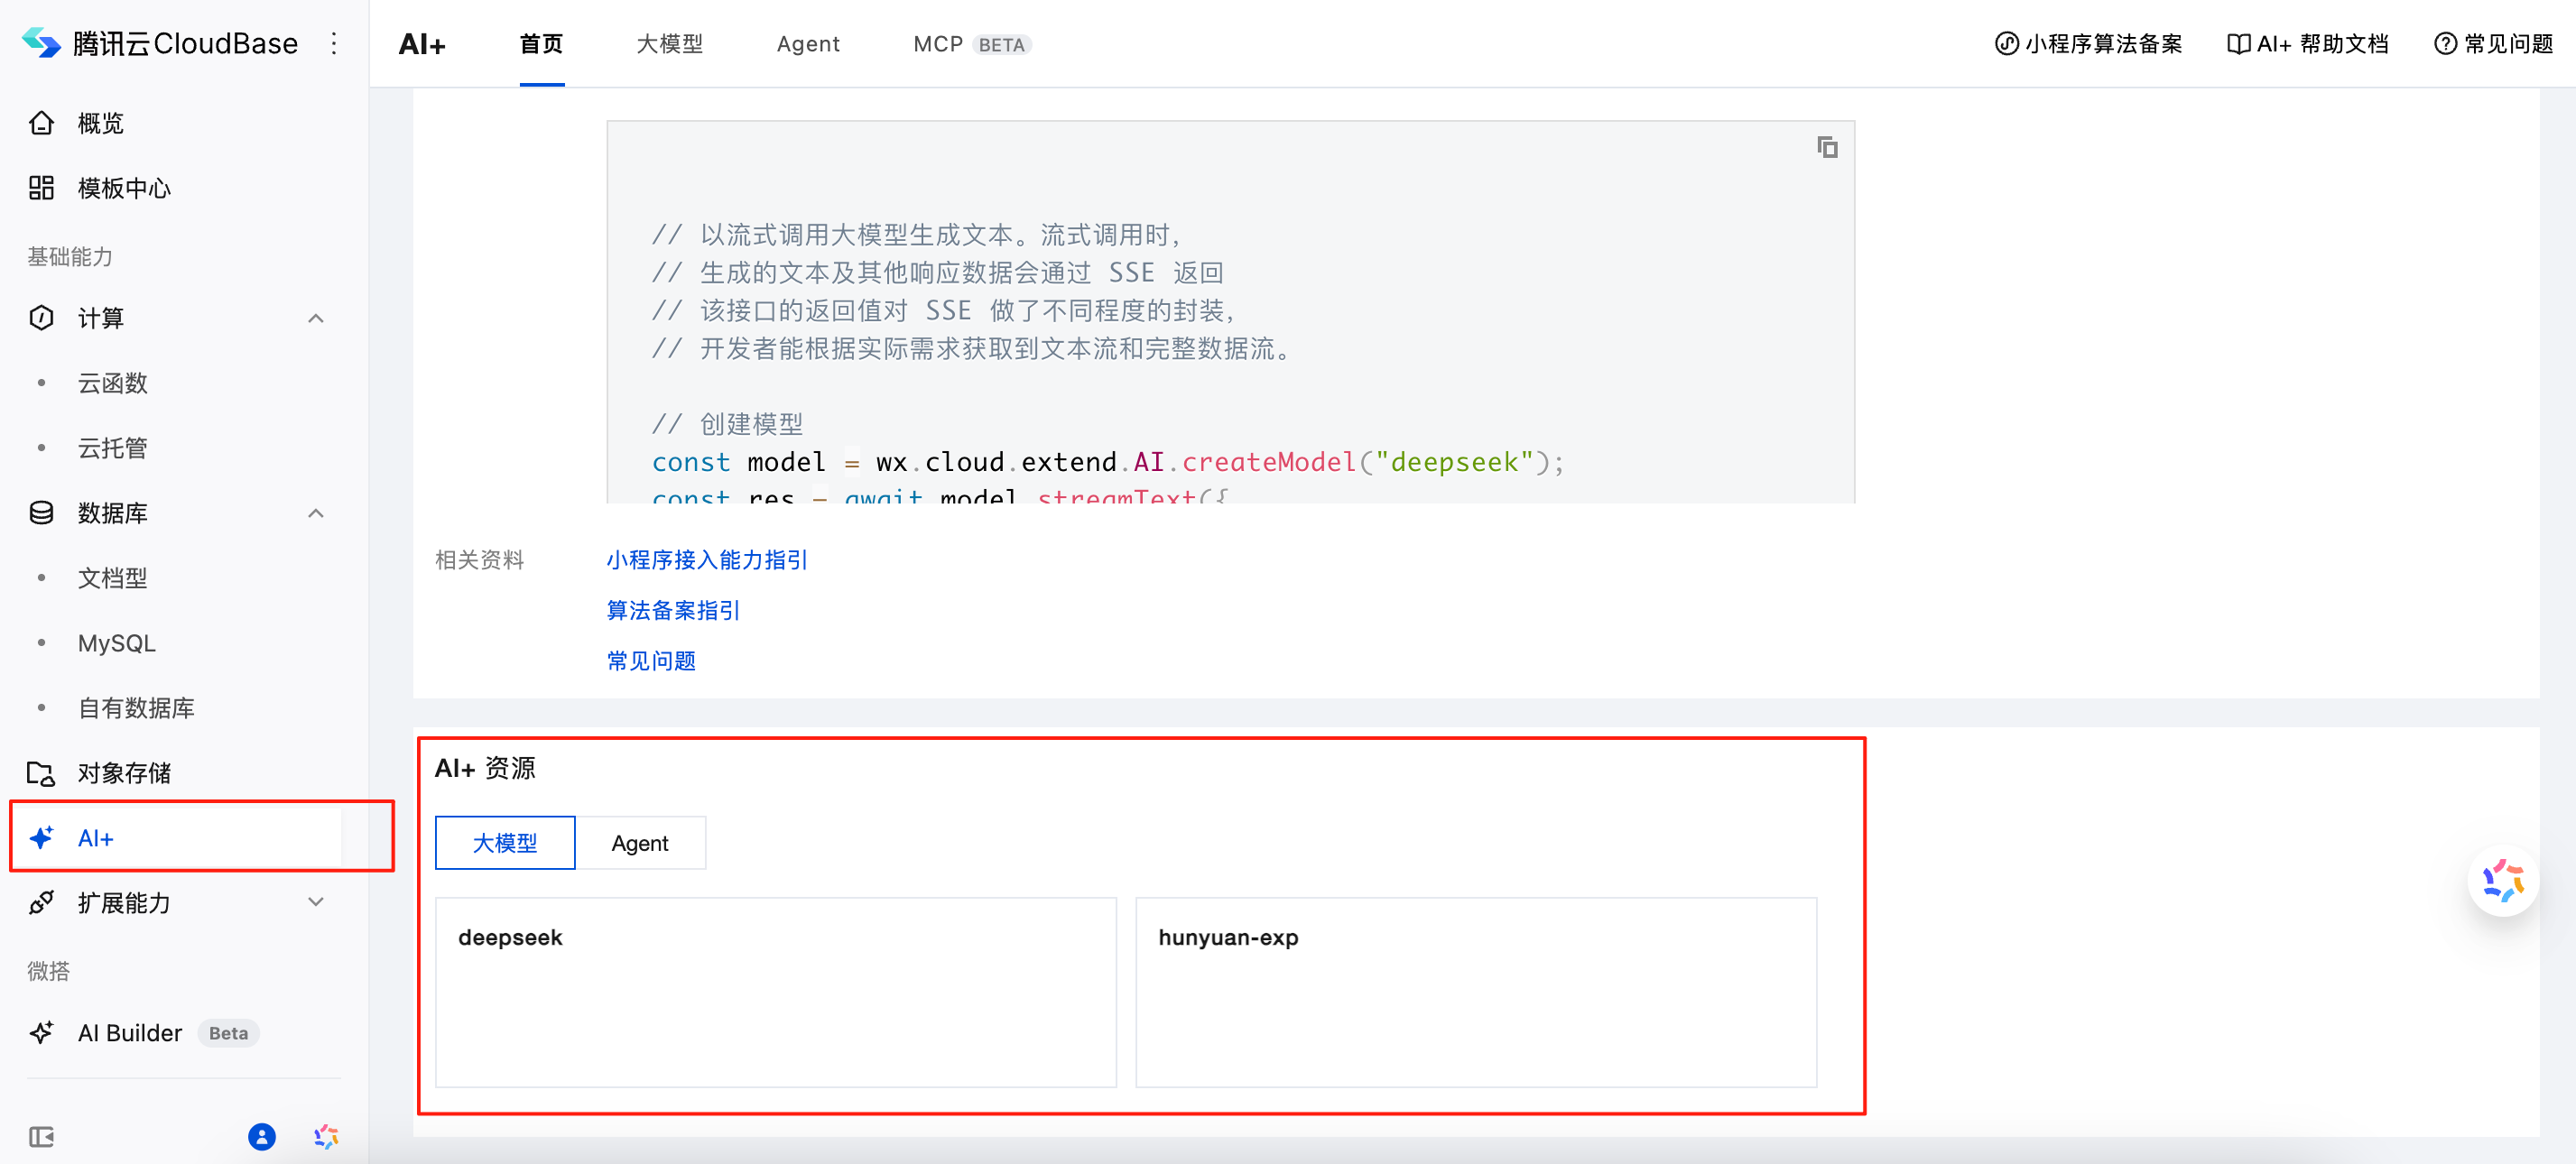The image size is (2576, 1164).
Task: Click the 微搭 section label
Action: [x=48, y=971]
